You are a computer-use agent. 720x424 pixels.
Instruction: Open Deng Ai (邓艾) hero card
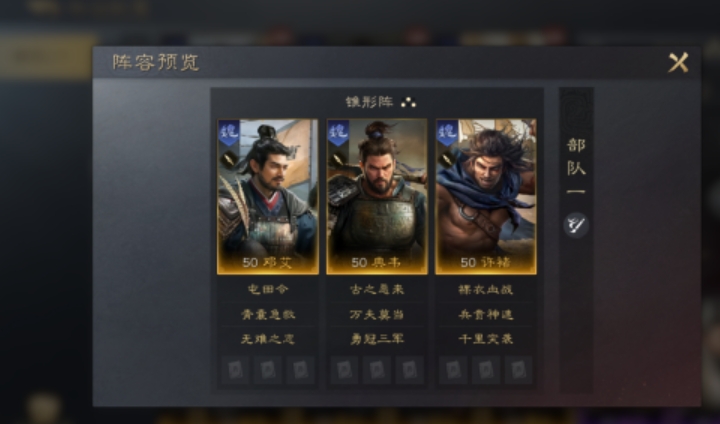[x=268, y=197]
